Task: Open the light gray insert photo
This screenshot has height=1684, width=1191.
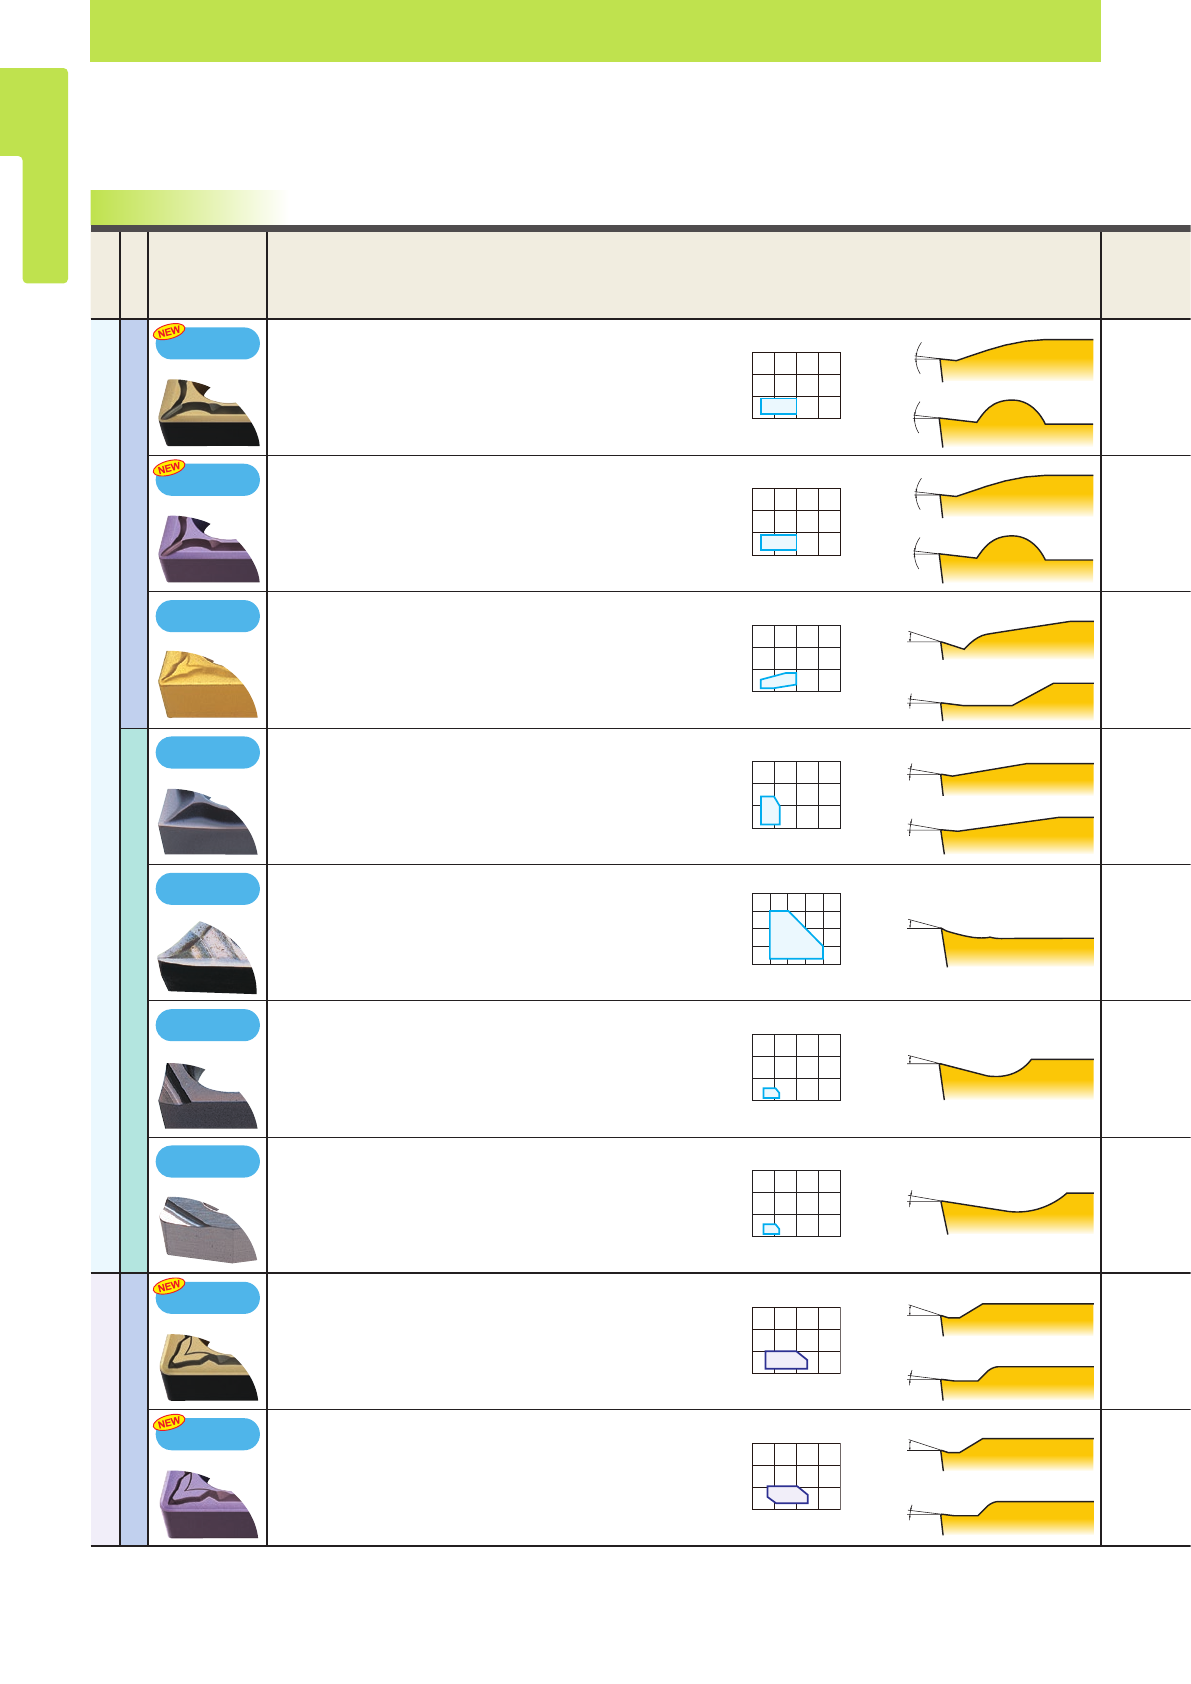Action: [x=208, y=1229]
